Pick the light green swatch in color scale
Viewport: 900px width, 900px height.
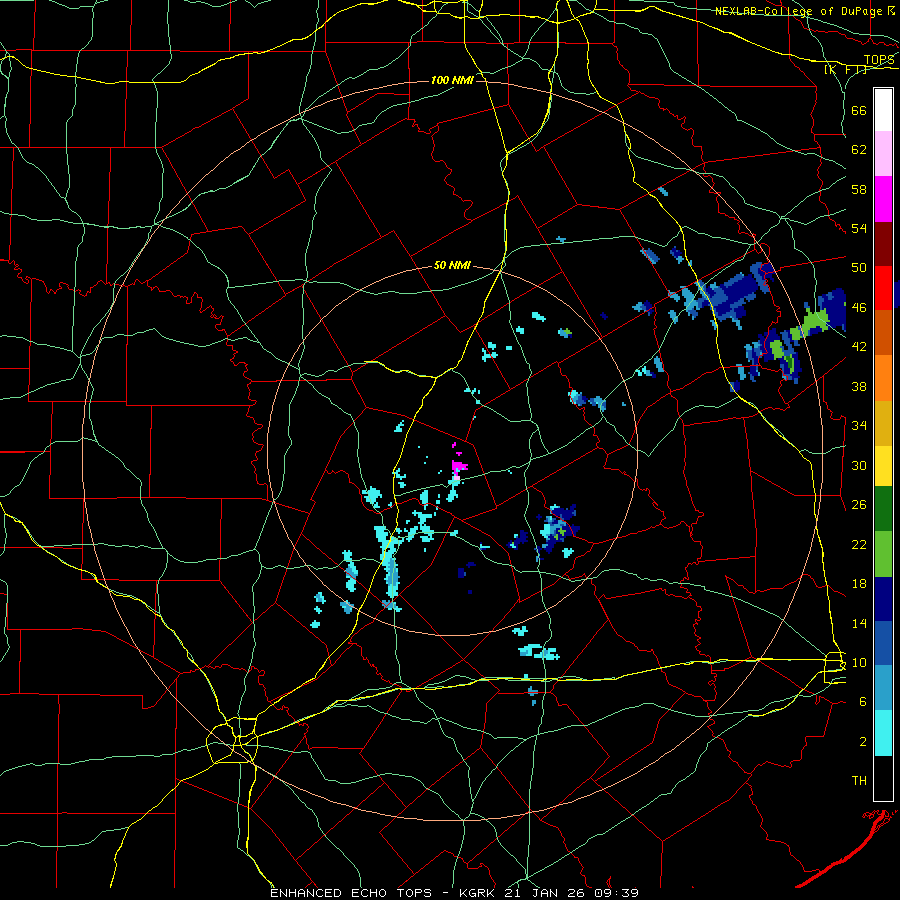(883, 554)
